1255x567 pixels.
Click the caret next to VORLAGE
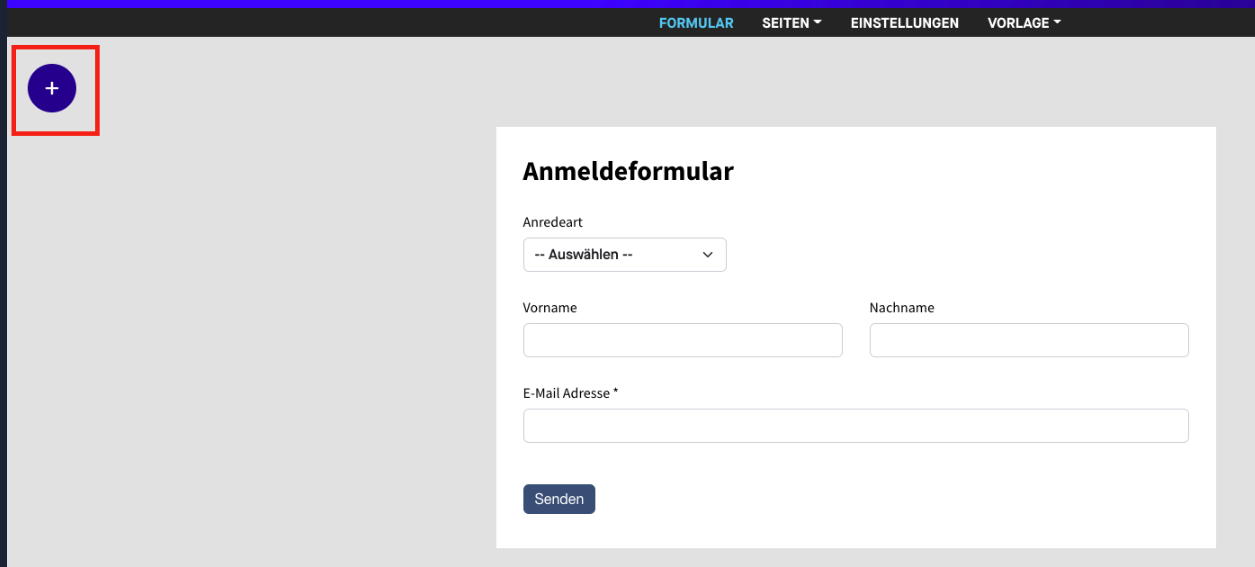pos(1057,22)
